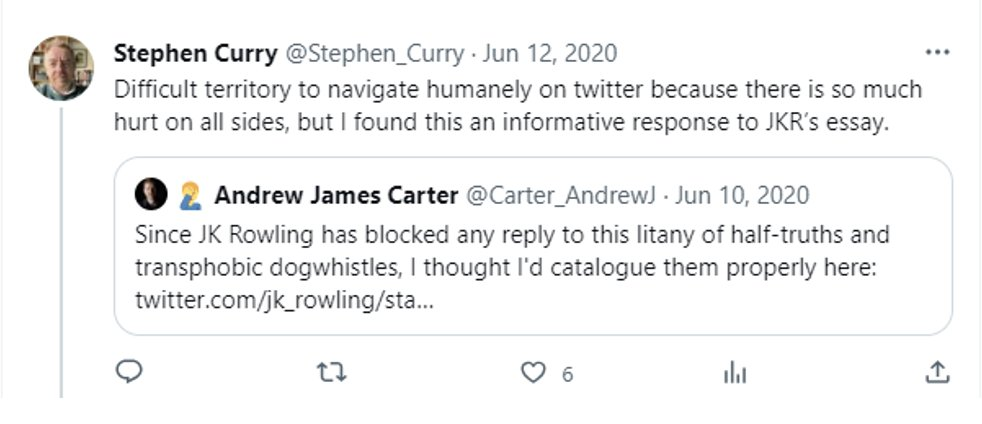Click the vertical thread line under avatar
Screen dimensions: 982x424
point(61,250)
